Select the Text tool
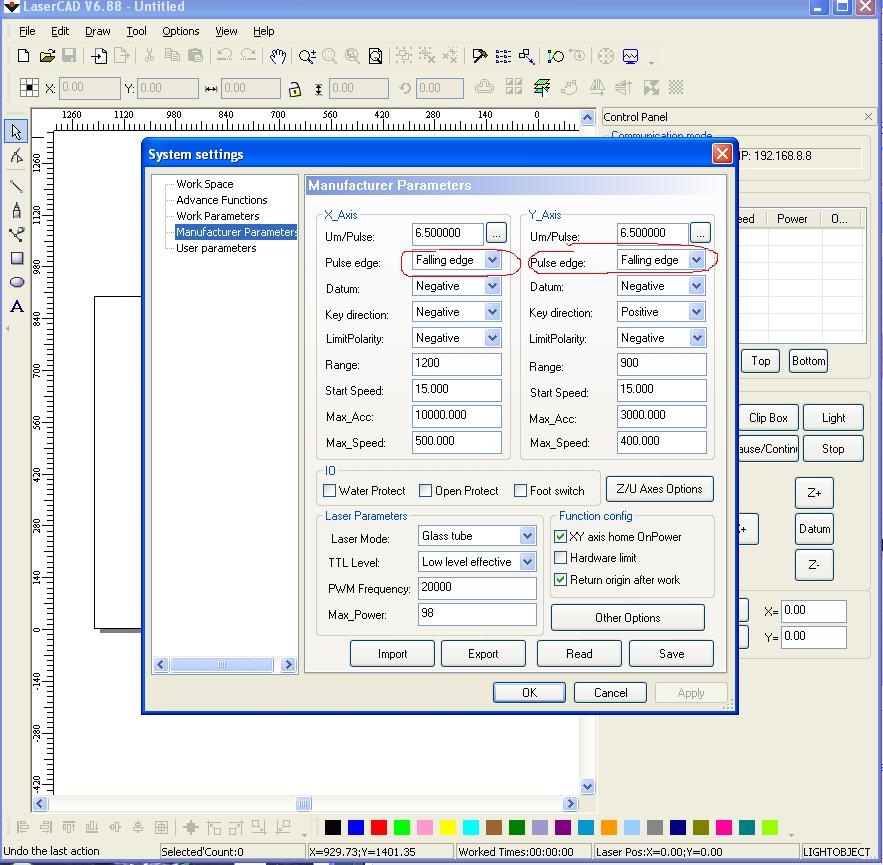883x865 pixels. [16, 307]
